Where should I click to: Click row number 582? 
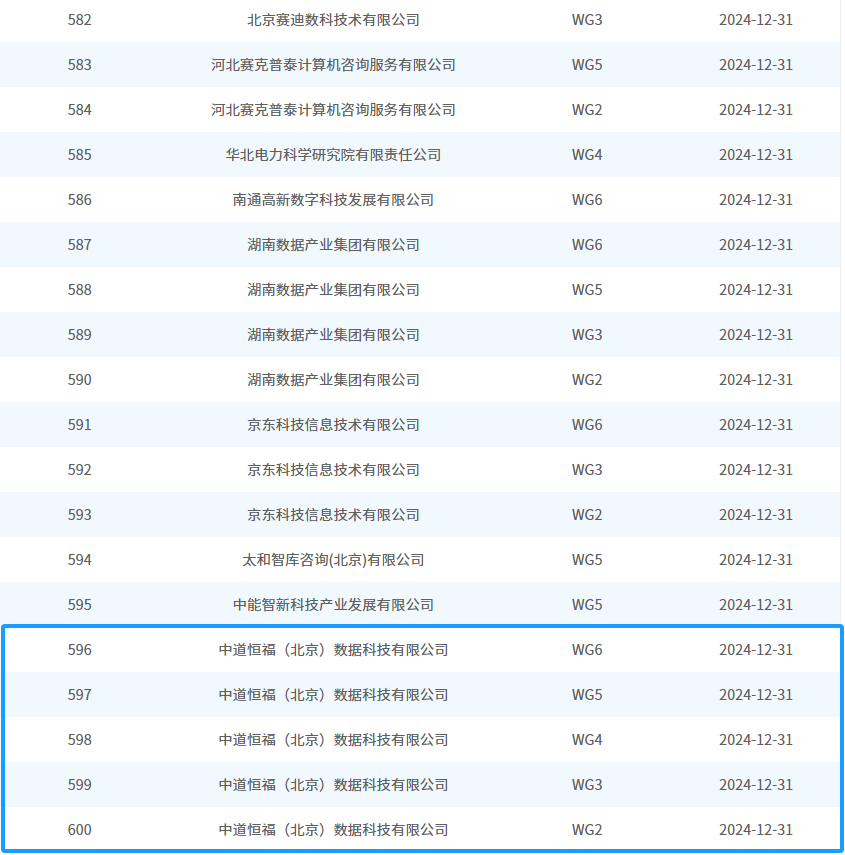click(79, 20)
